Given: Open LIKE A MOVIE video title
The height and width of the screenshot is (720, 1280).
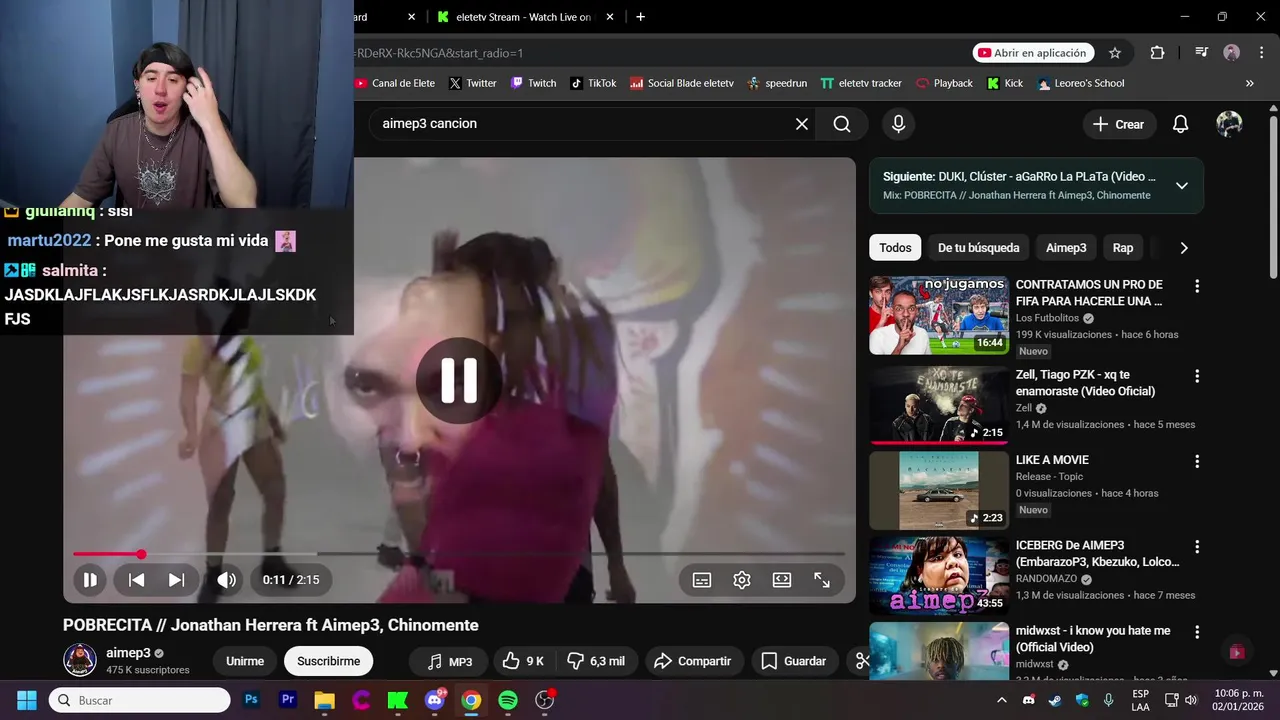Looking at the screenshot, I should (x=1052, y=460).
